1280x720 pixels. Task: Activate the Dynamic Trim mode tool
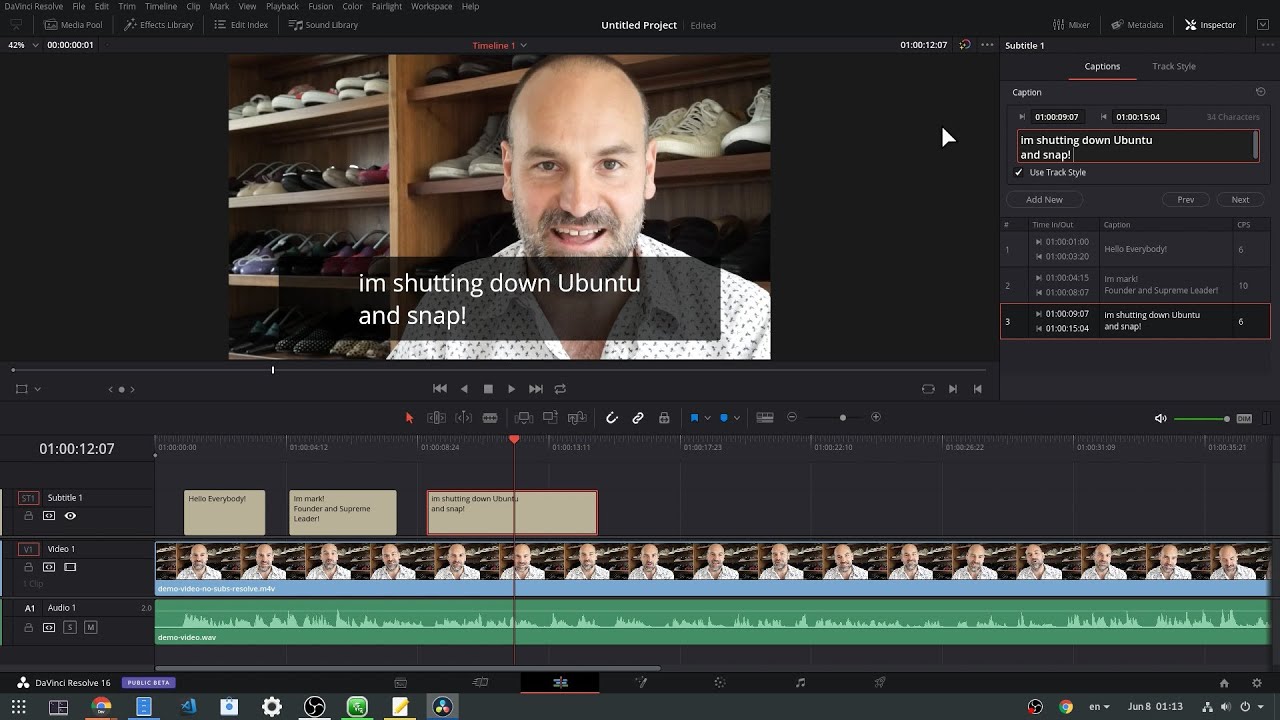463,418
